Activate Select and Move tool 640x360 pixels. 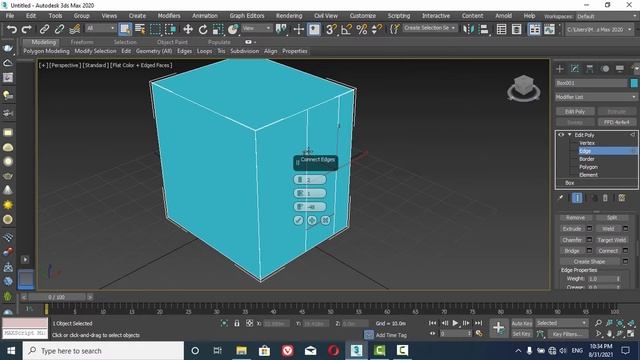pyautogui.click(x=188, y=29)
